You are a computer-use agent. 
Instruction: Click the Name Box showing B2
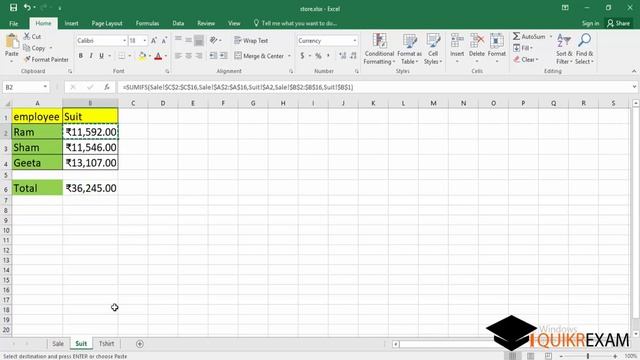26,87
